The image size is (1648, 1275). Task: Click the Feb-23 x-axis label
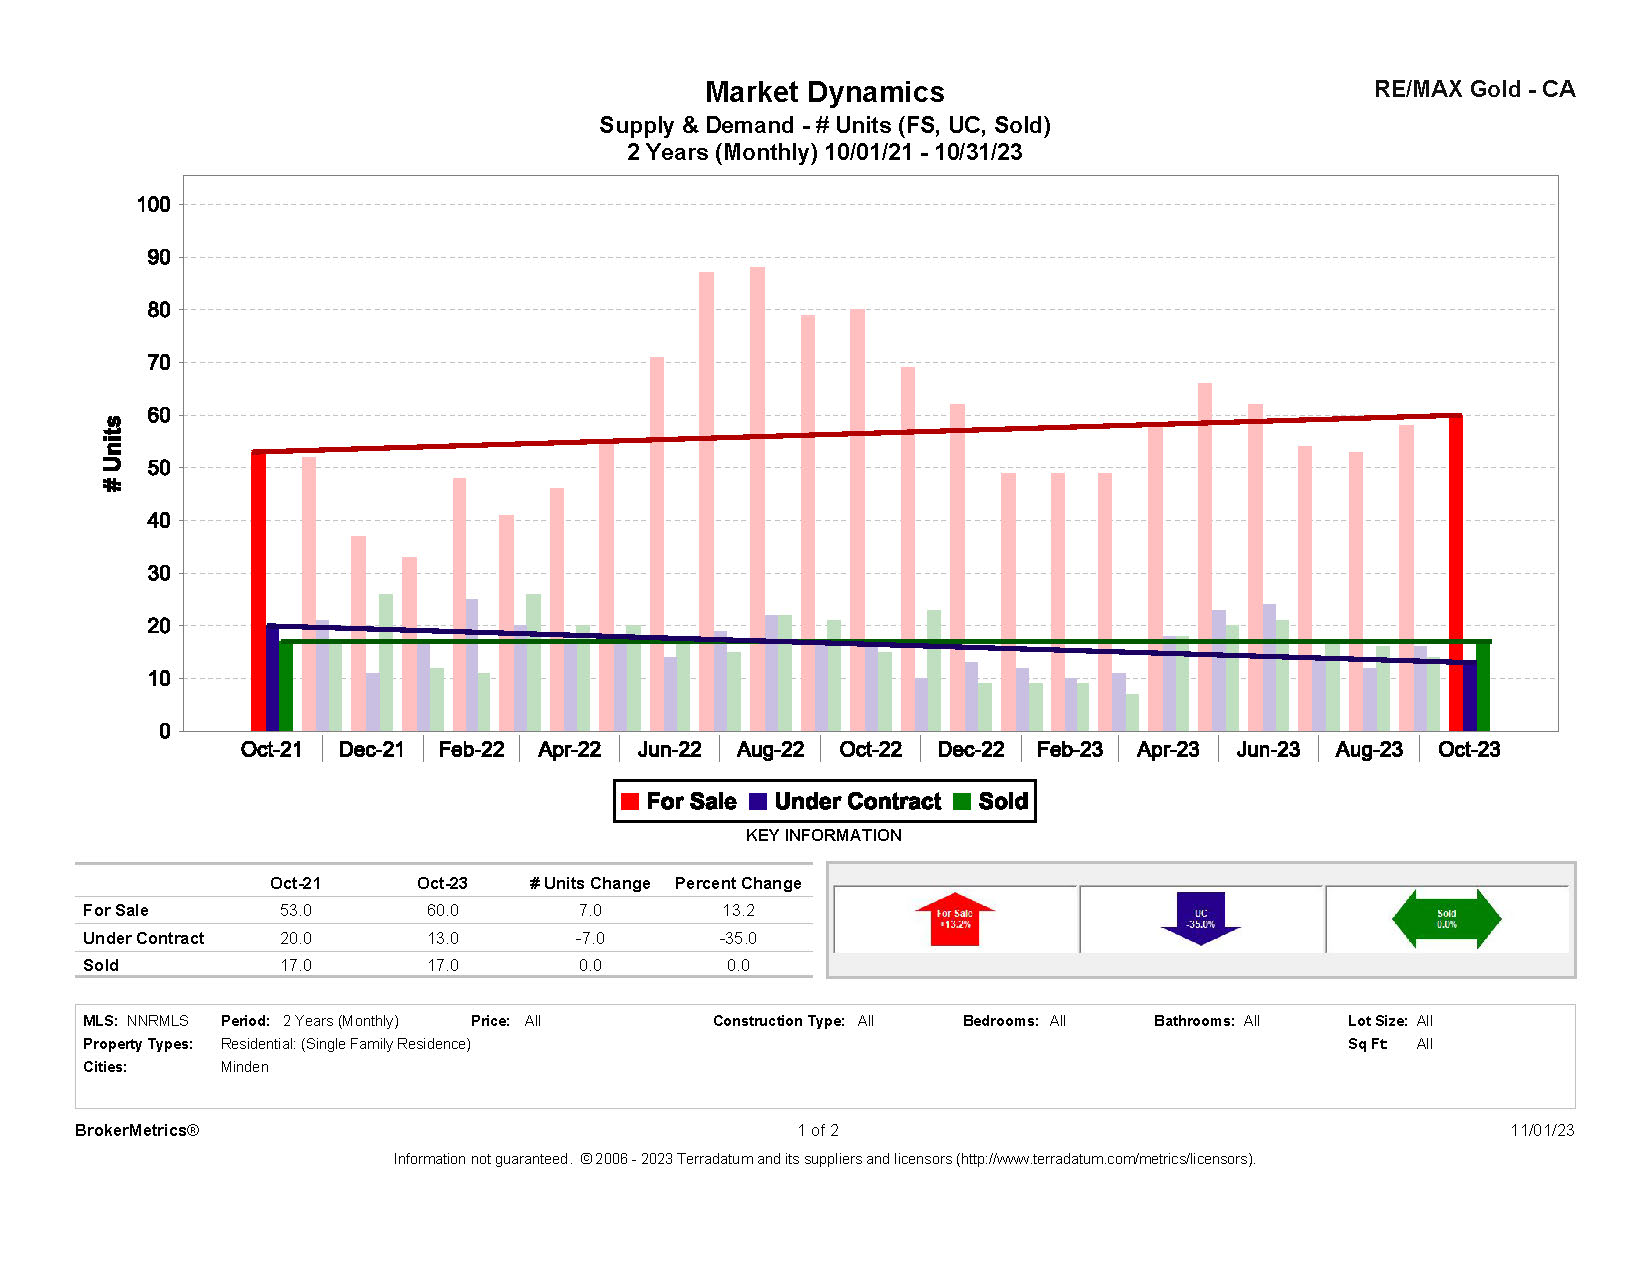point(1069,749)
